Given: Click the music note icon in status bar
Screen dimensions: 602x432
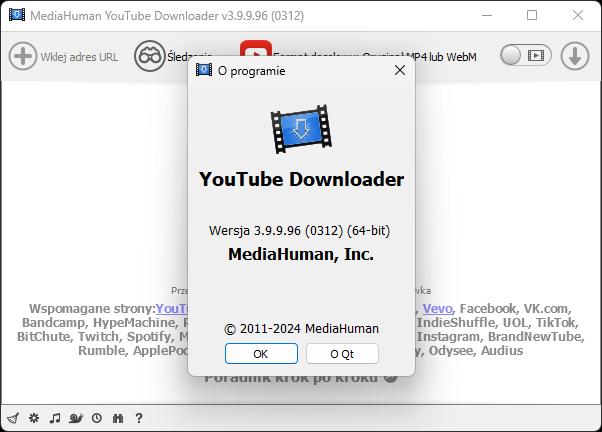Looking at the screenshot, I should (x=55, y=418).
